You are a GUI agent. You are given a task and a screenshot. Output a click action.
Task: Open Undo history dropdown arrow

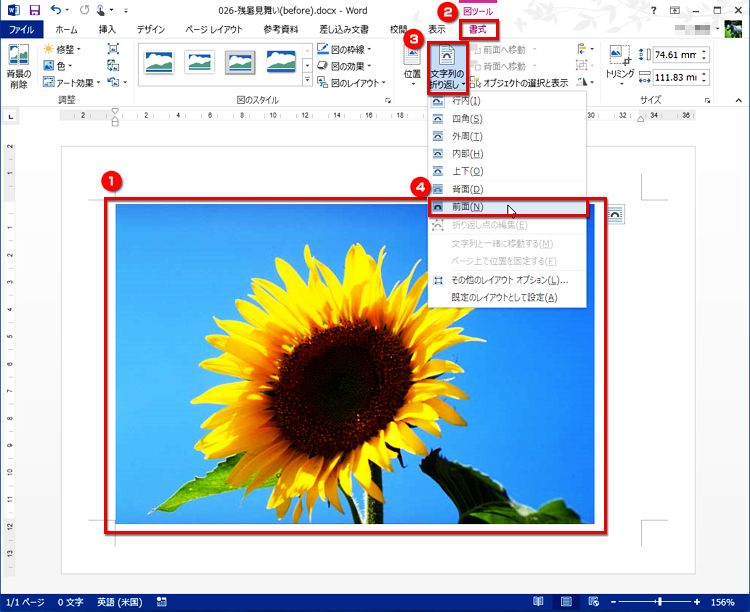point(67,10)
